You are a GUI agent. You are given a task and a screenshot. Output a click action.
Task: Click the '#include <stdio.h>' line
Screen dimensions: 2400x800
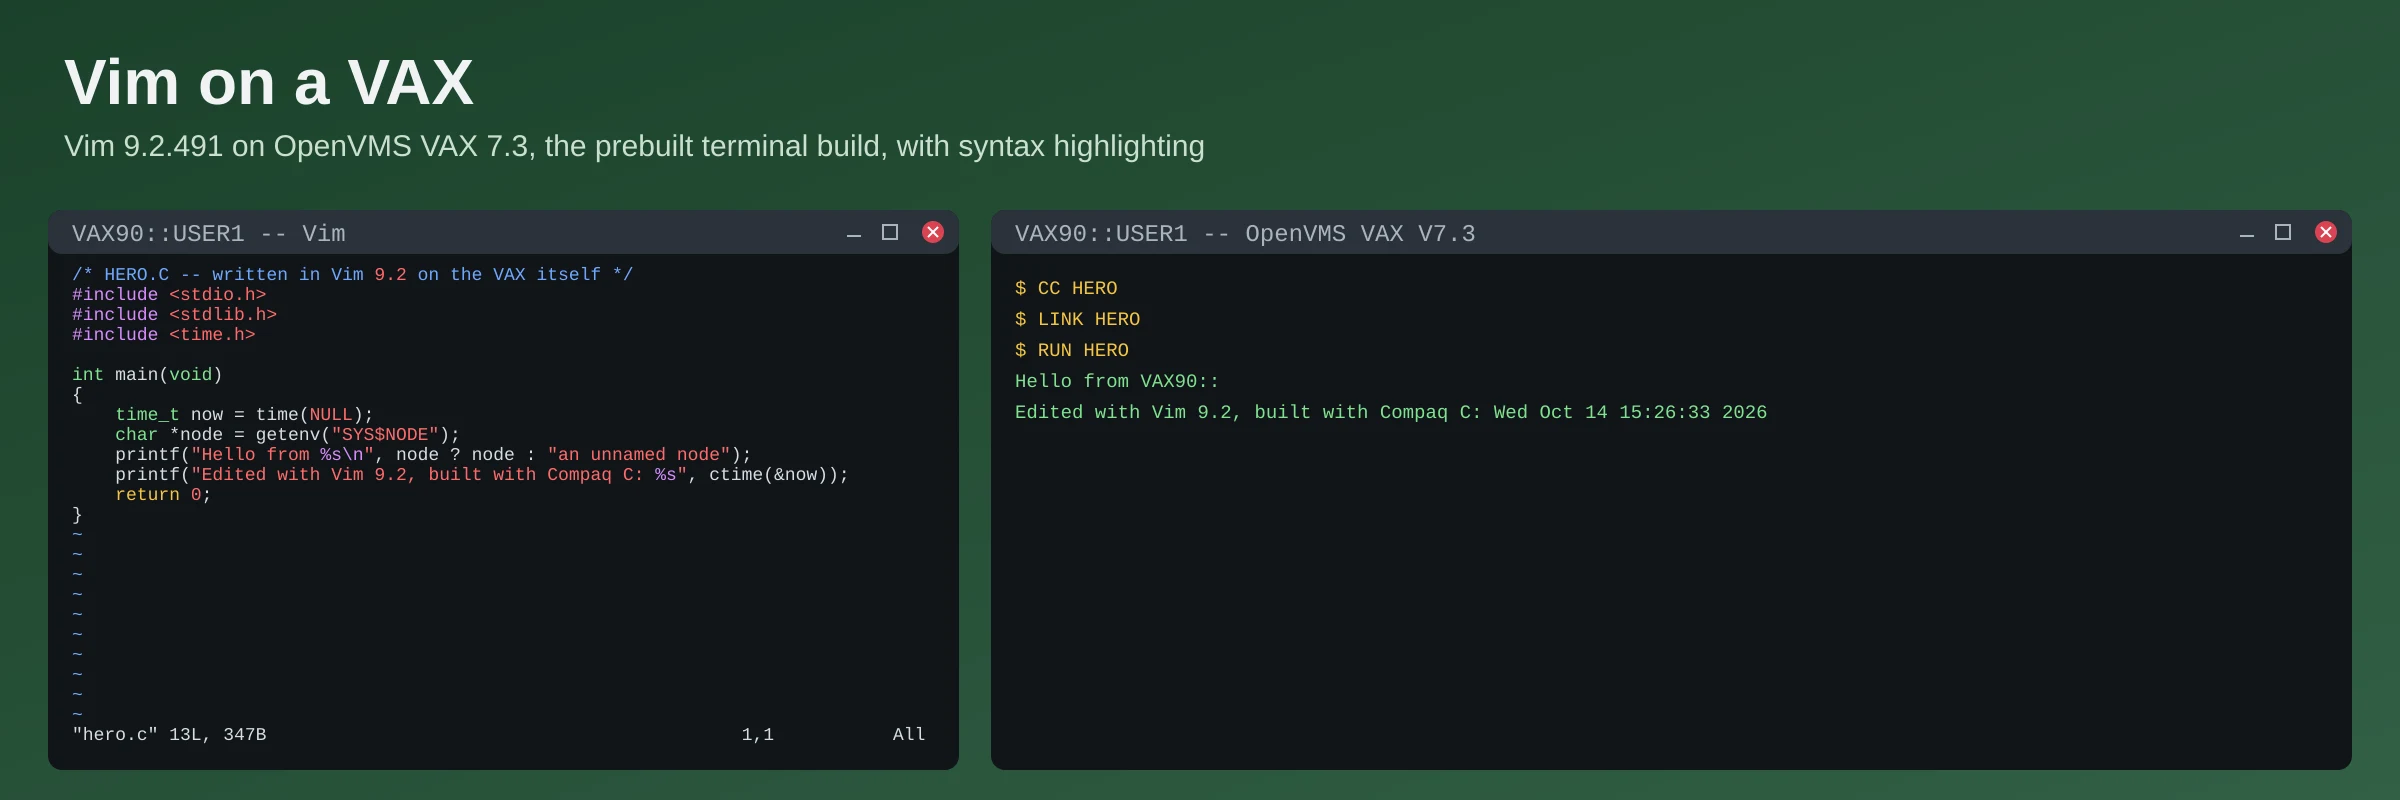pyautogui.click(x=169, y=294)
